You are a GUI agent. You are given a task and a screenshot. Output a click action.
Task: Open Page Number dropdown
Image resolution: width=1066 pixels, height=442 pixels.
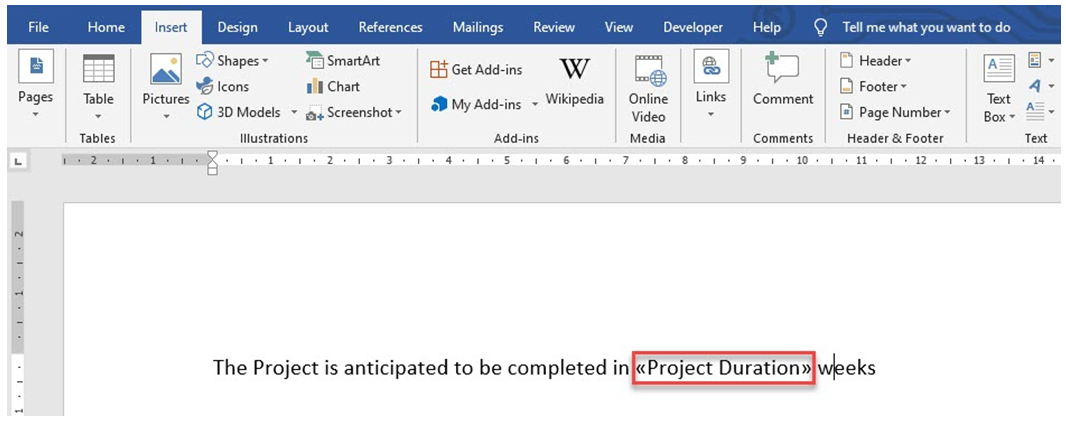[x=895, y=113]
